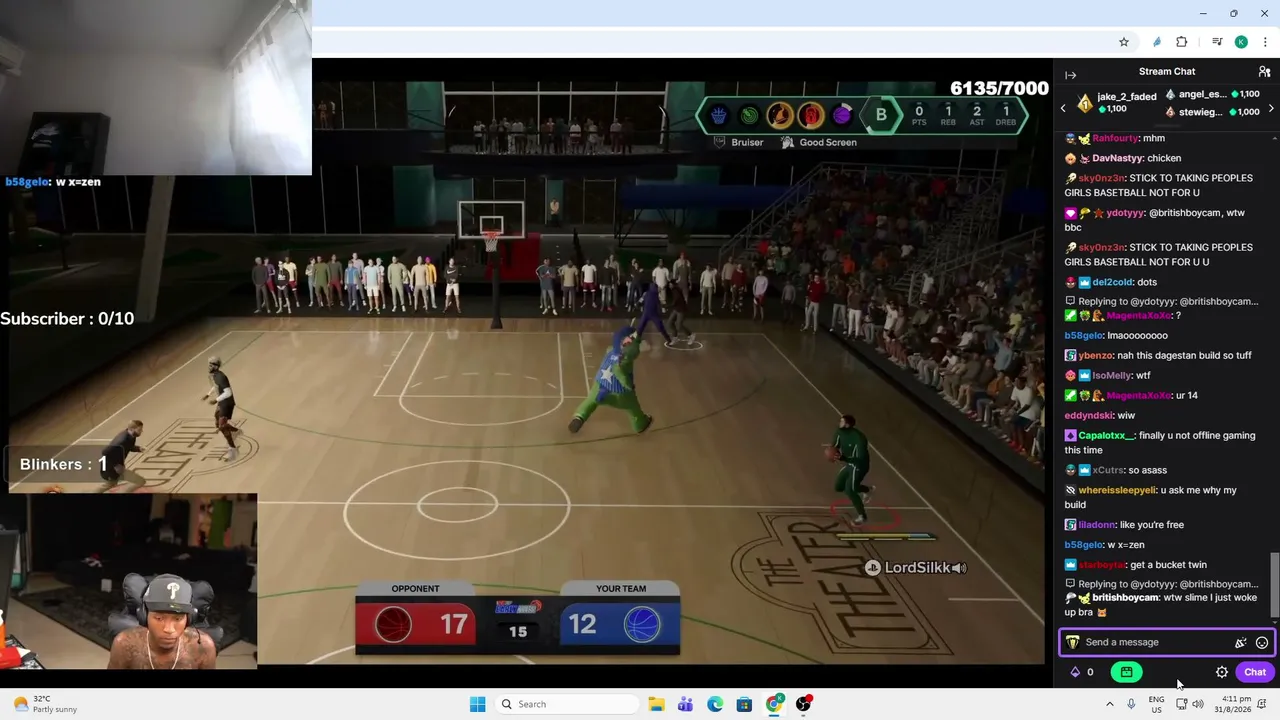The image size is (1280, 720).
Task: Open ybenzo's chat username
Action: tap(1096, 355)
